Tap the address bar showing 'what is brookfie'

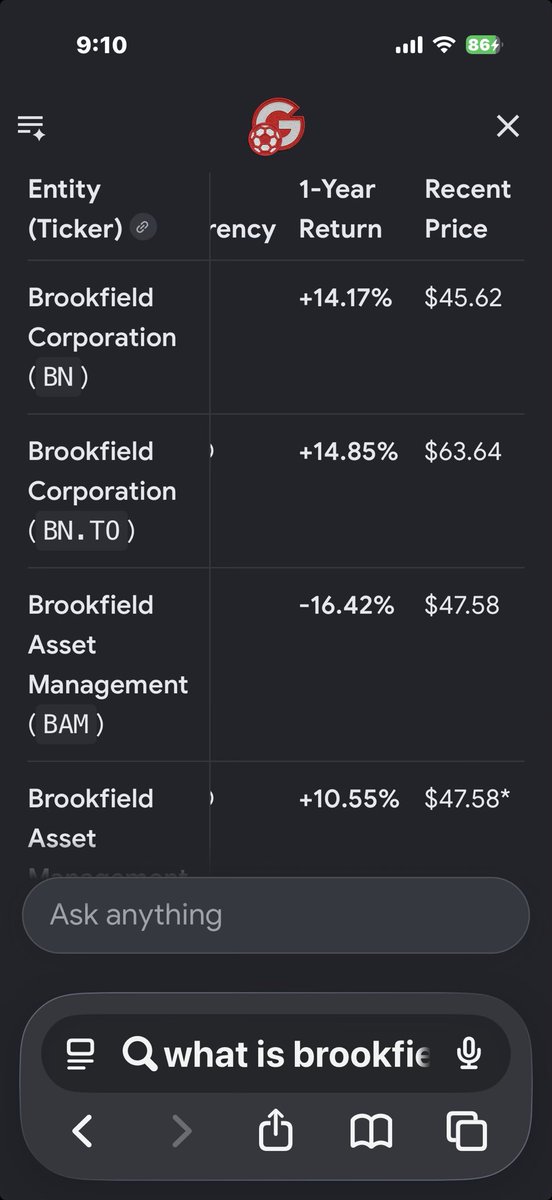coord(276,1053)
